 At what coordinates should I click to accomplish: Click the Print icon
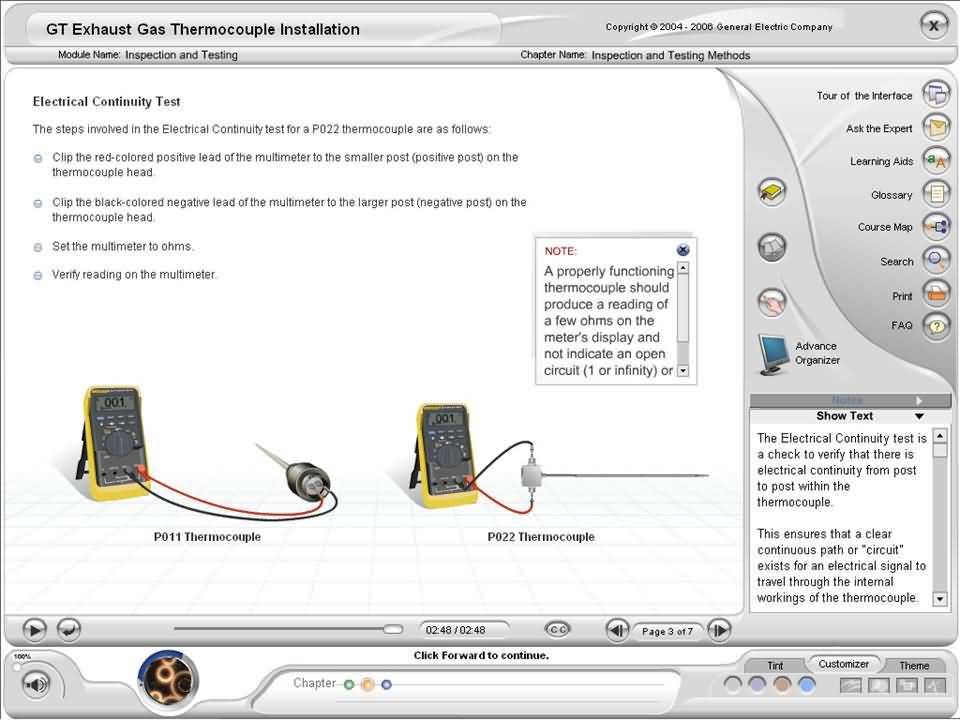click(x=936, y=295)
